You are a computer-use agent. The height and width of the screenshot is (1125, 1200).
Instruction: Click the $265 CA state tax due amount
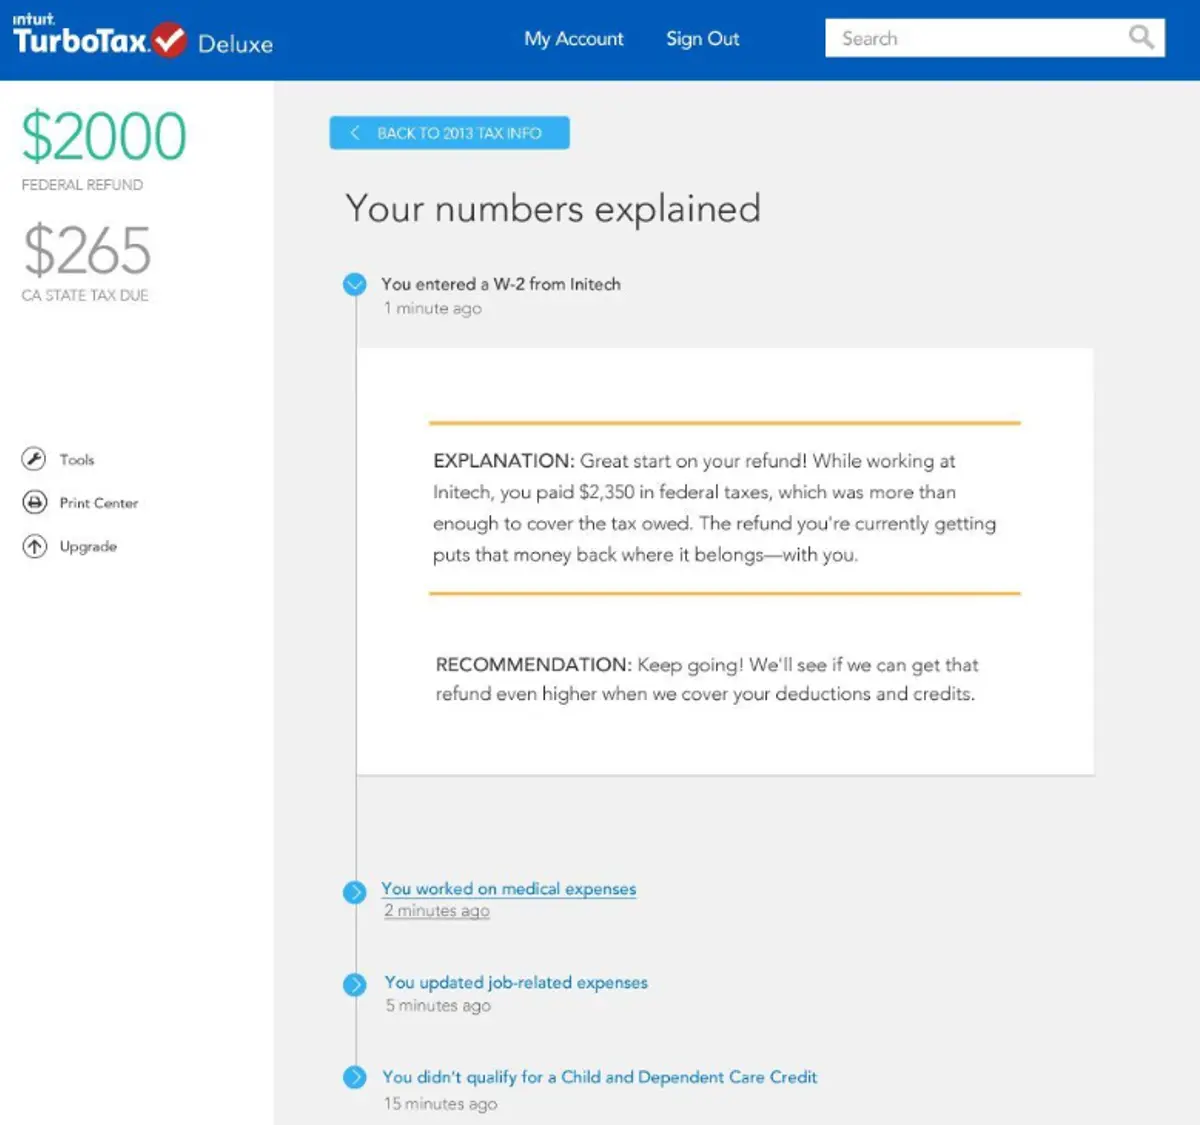[87, 250]
